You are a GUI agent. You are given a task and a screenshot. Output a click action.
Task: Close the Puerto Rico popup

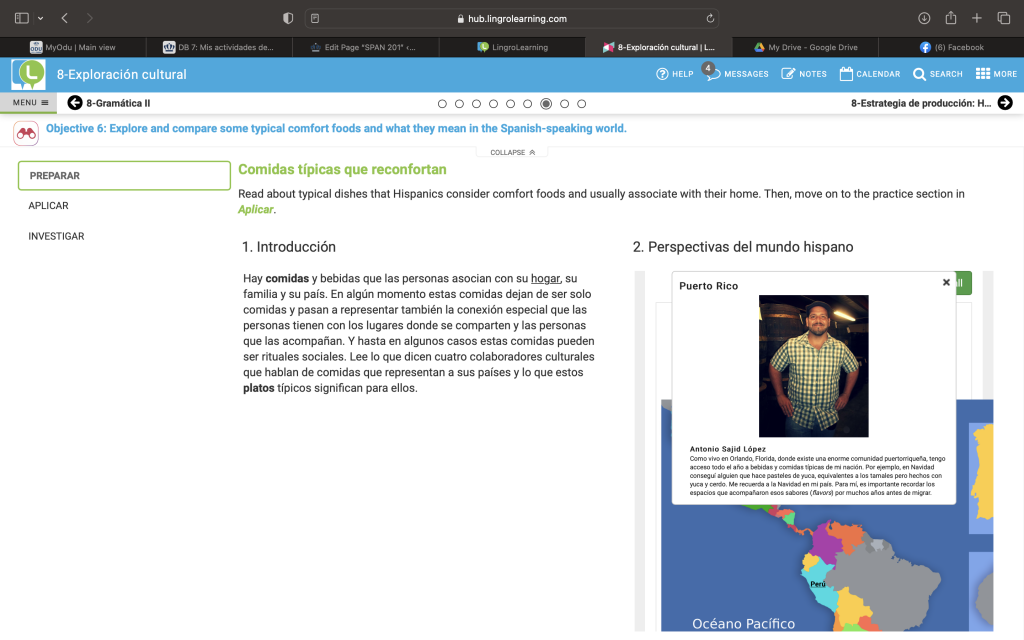pyautogui.click(x=946, y=282)
